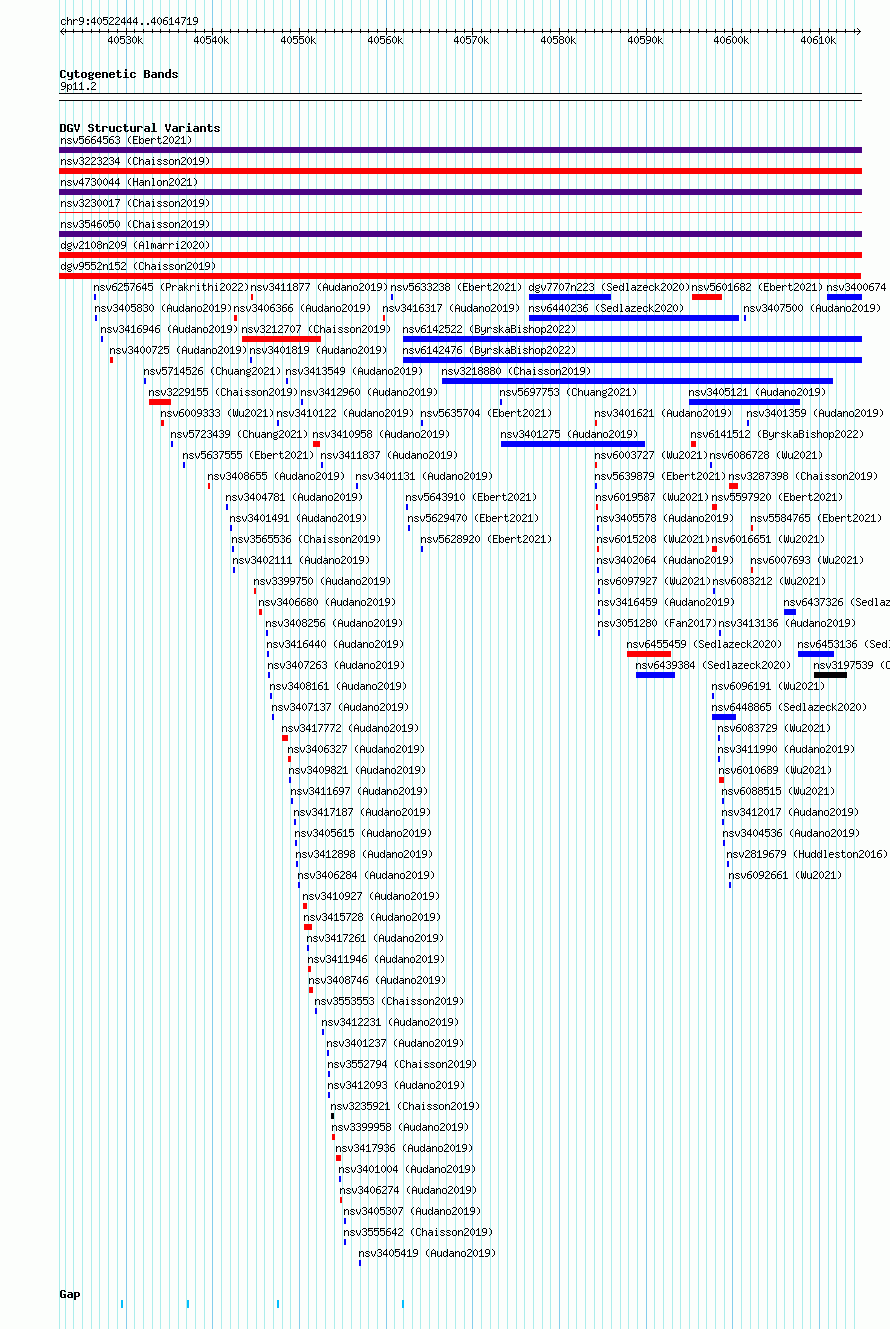Click nsv5628920 (Ebert2021) label
Screen dimensions: 890x1329
[486, 540]
